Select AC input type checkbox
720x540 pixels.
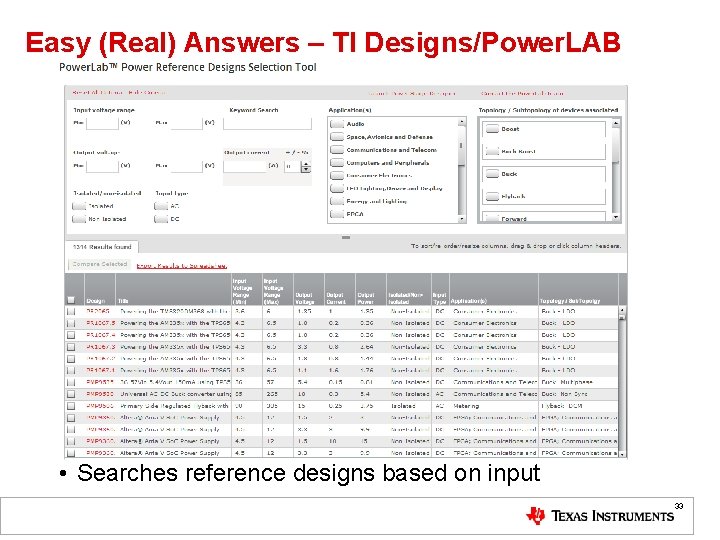coord(161,206)
